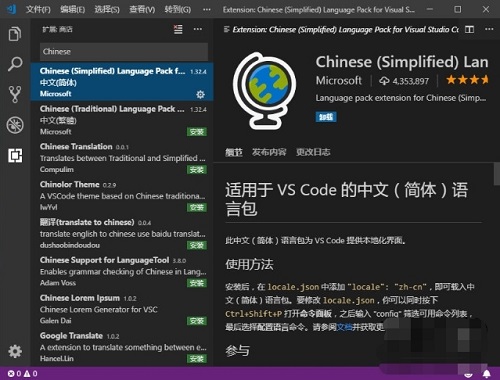The width and height of the screenshot is (500, 380).
Task: Click warnings count in status bar
Action: click(x=30, y=374)
